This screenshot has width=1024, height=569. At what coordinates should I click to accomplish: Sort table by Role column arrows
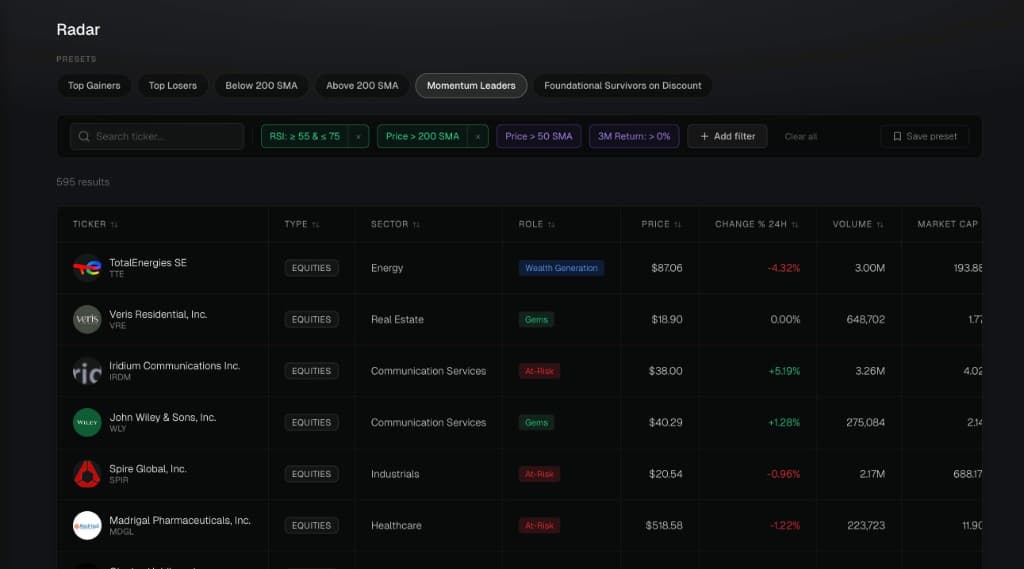click(x=552, y=225)
